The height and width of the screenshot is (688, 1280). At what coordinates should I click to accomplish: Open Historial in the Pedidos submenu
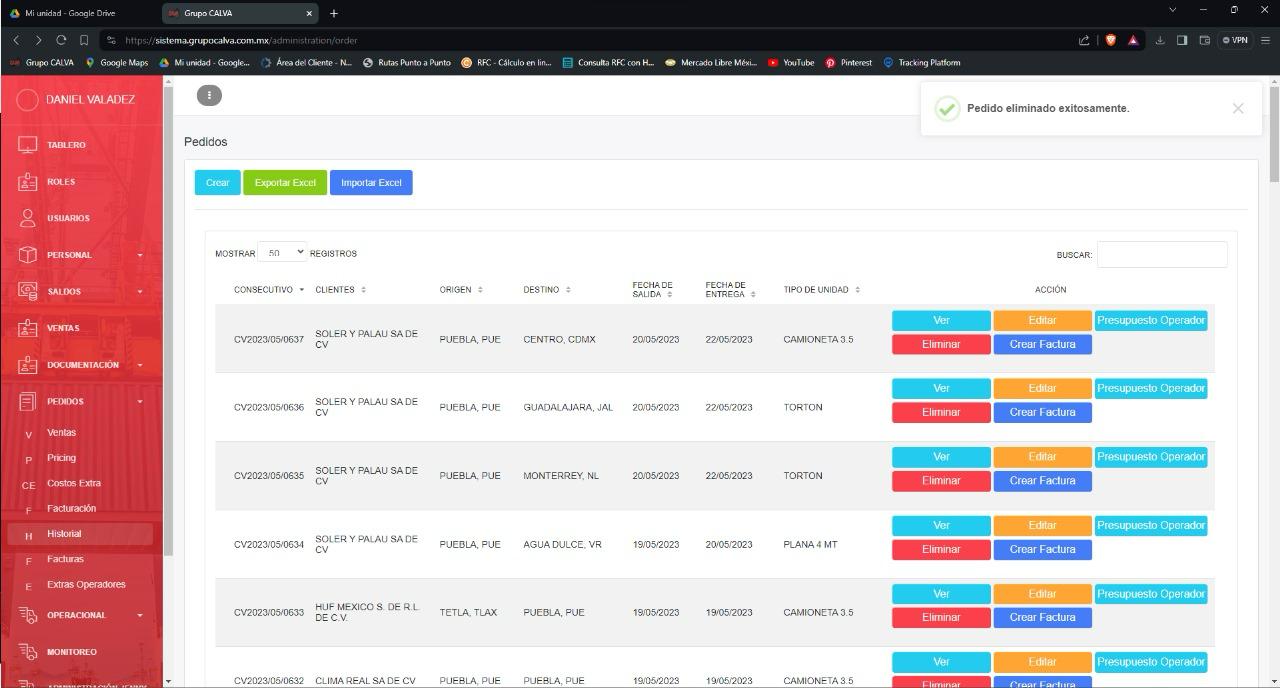pyautogui.click(x=64, y=534)
